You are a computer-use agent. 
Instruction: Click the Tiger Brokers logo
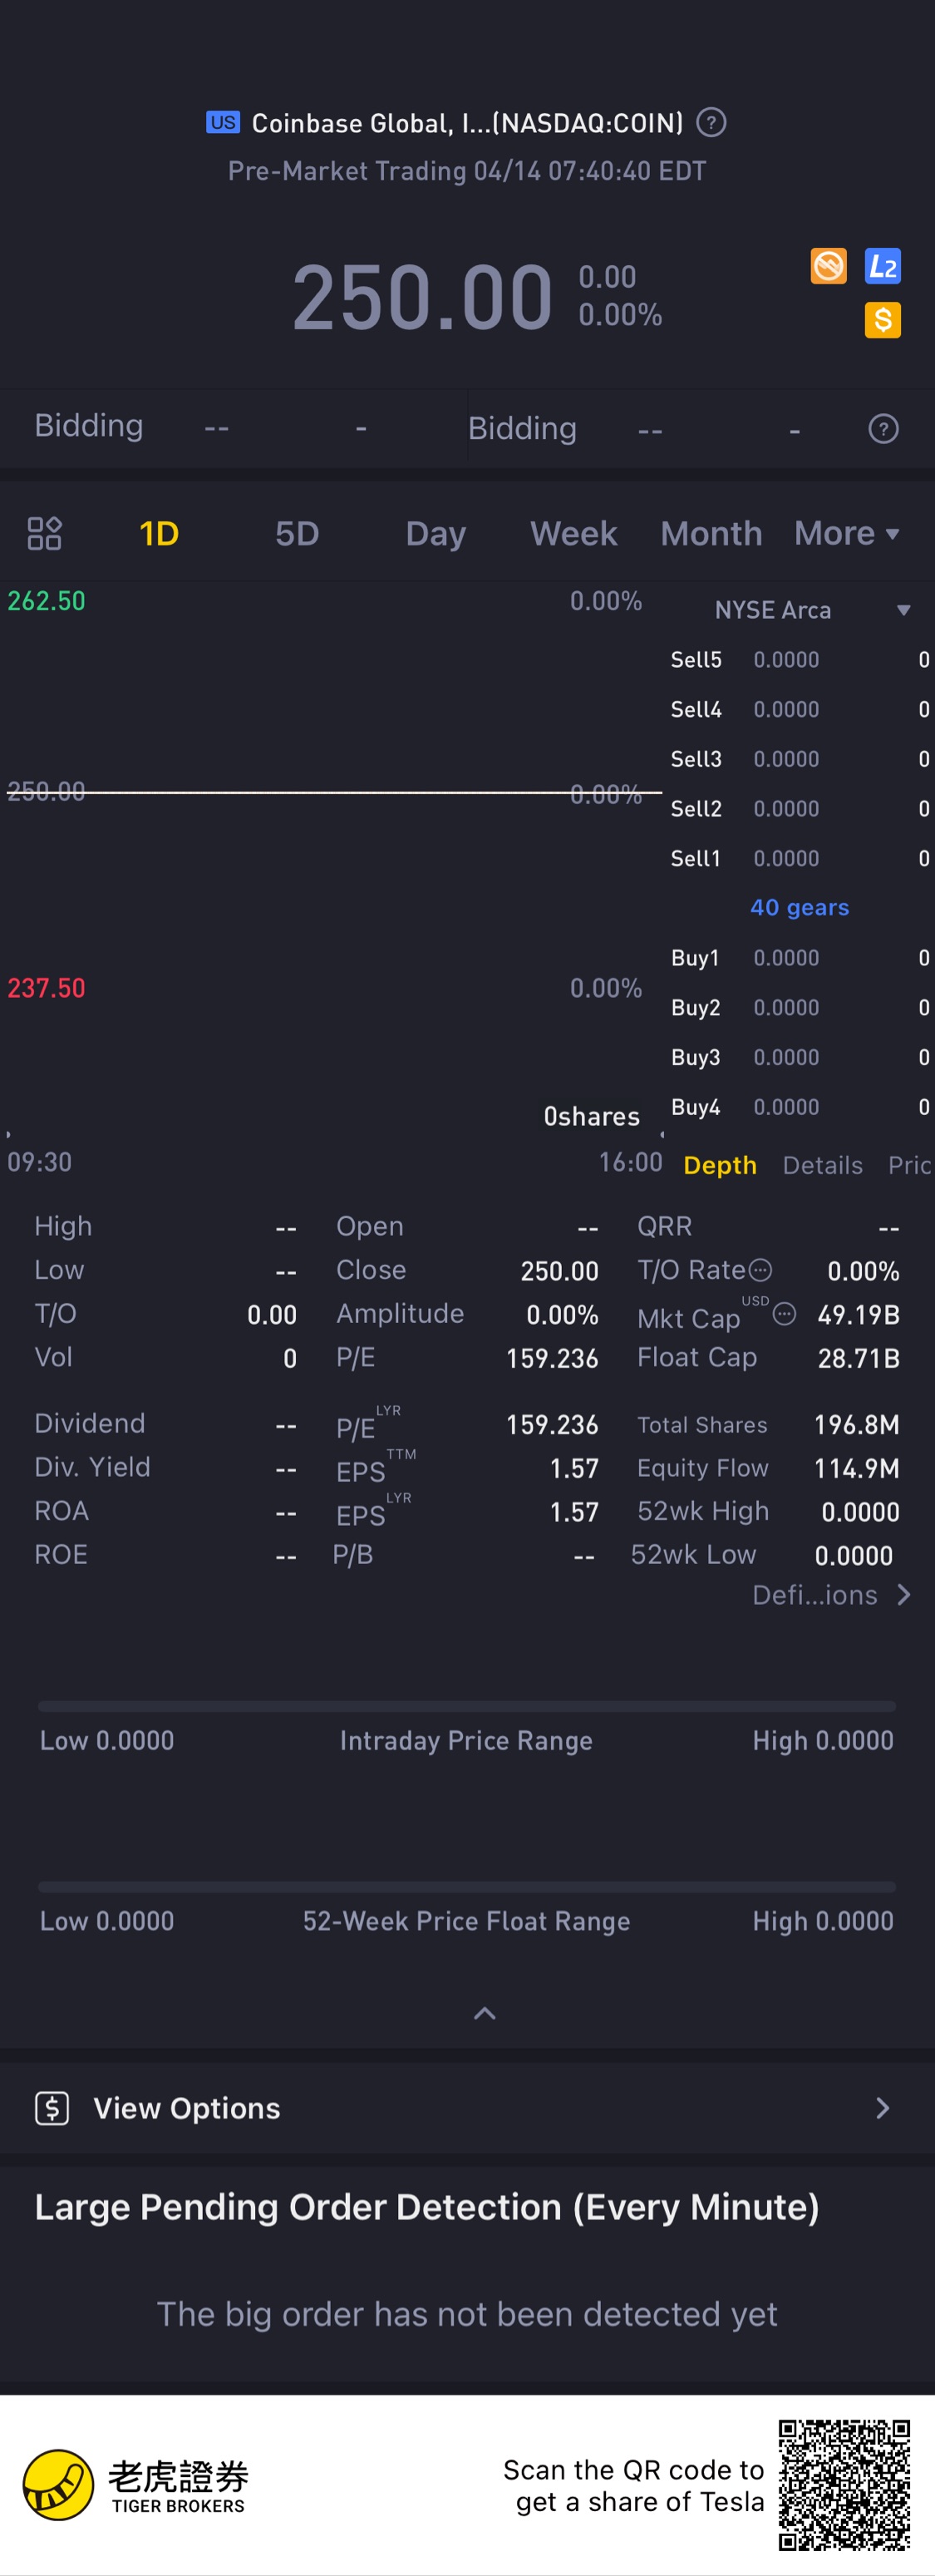pos(135,2485)
